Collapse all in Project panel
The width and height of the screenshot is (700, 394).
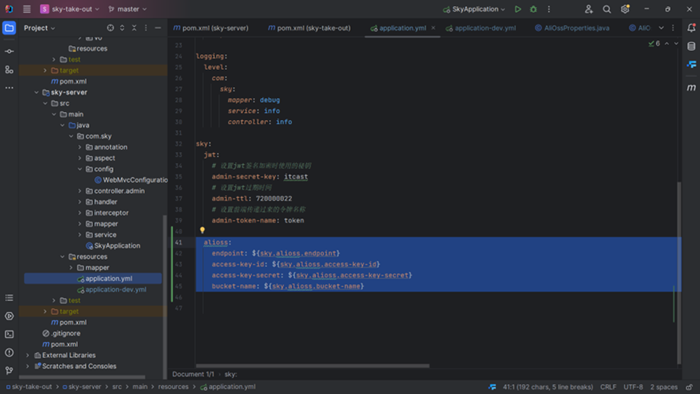coord(134,28)
